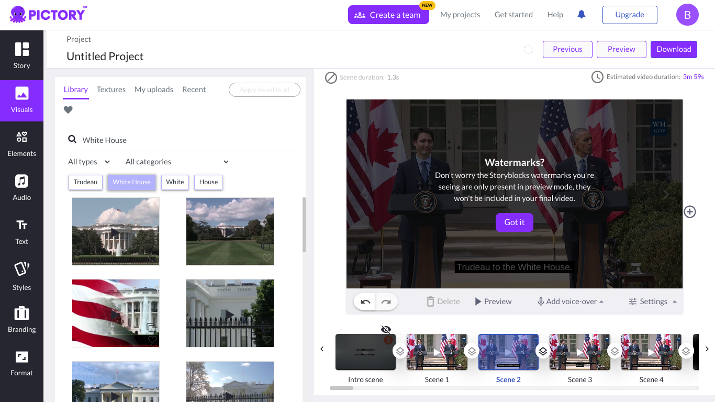Viewport: 715px width, 402px height.
Task: Select the White keyword chip
Action: [175, 182]
